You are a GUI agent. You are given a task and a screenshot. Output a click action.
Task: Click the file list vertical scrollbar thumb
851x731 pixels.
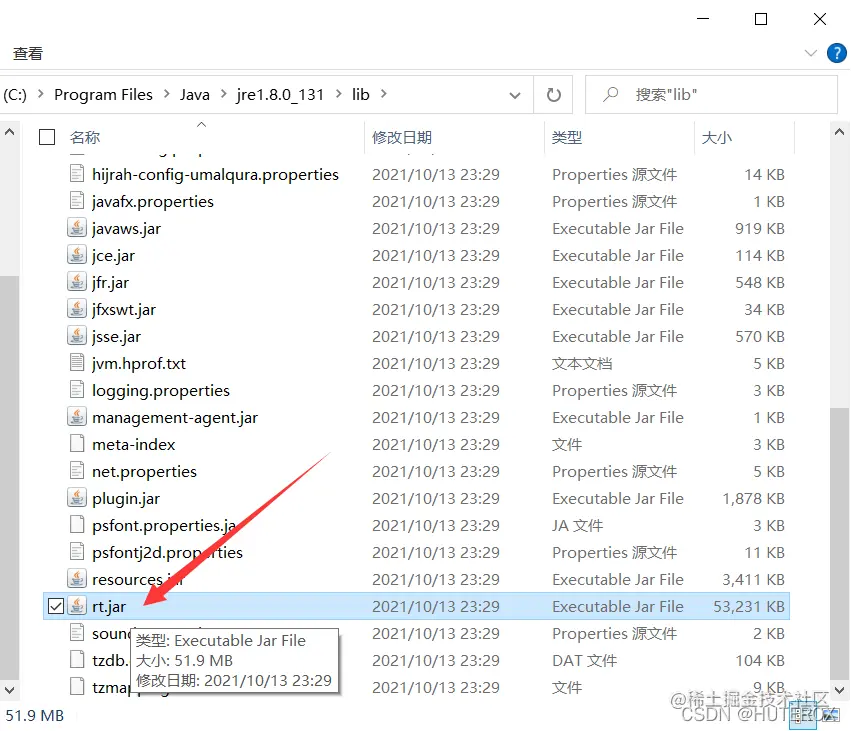pos(839,543)
